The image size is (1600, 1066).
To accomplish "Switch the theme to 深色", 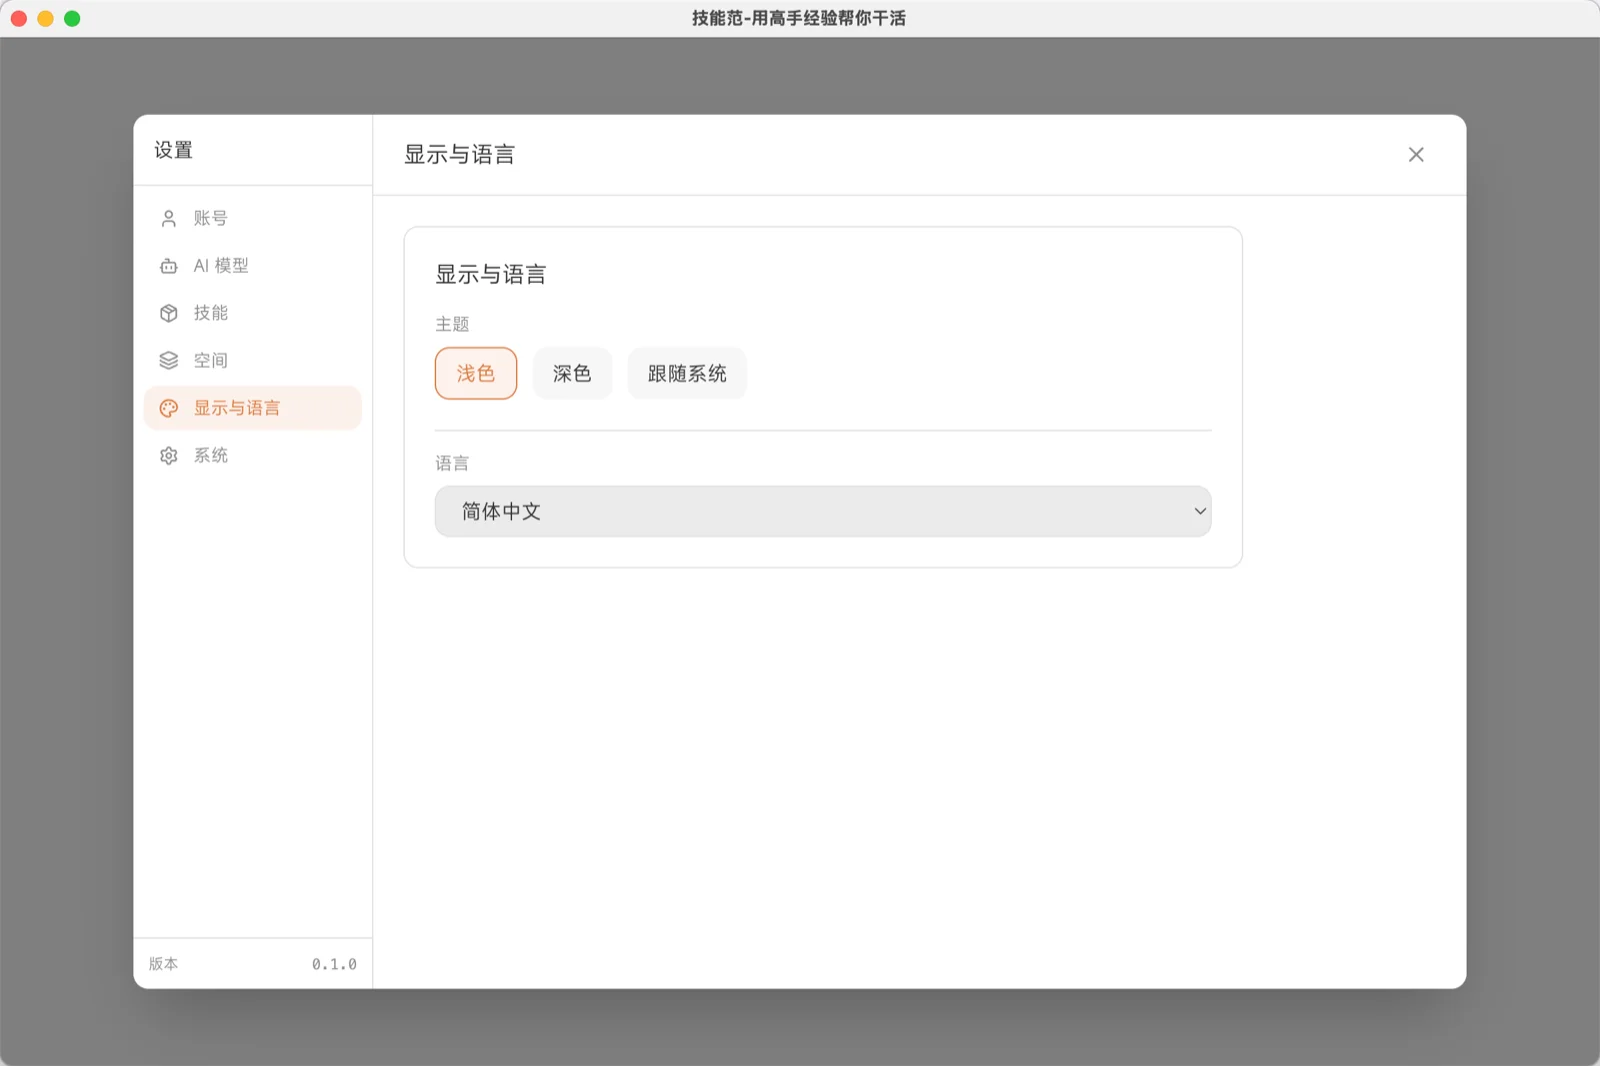I will [572, 373].
